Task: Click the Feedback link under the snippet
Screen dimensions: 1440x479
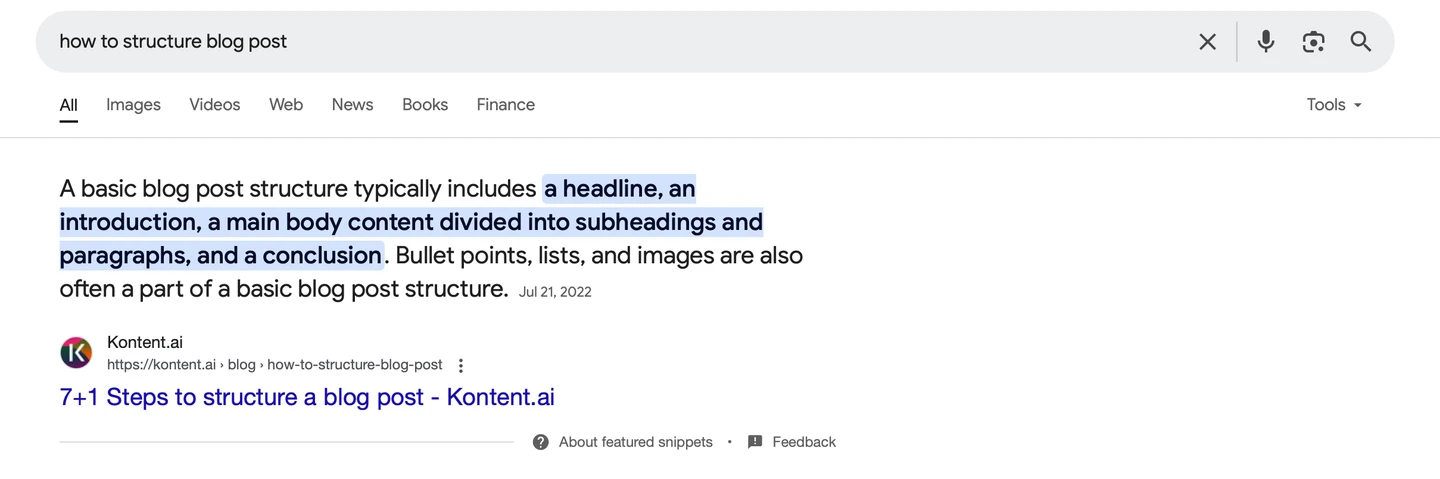Action: [803, 442]
